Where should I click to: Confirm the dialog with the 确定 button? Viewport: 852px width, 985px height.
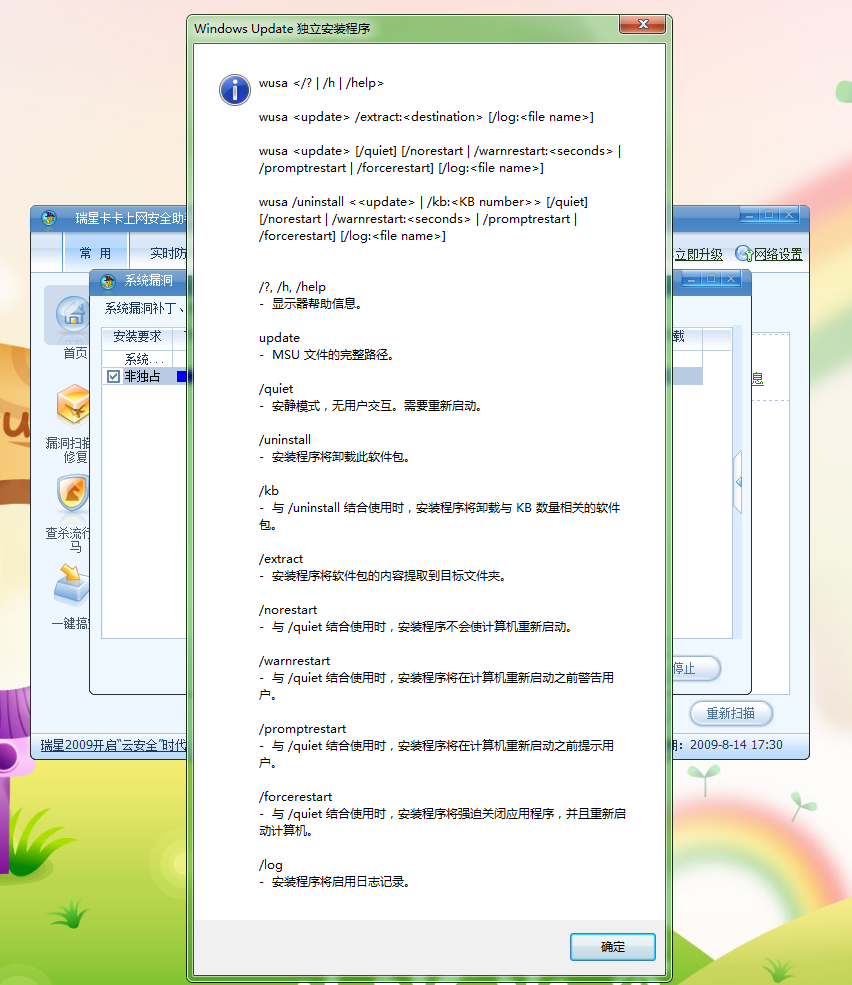coord(613,947)
